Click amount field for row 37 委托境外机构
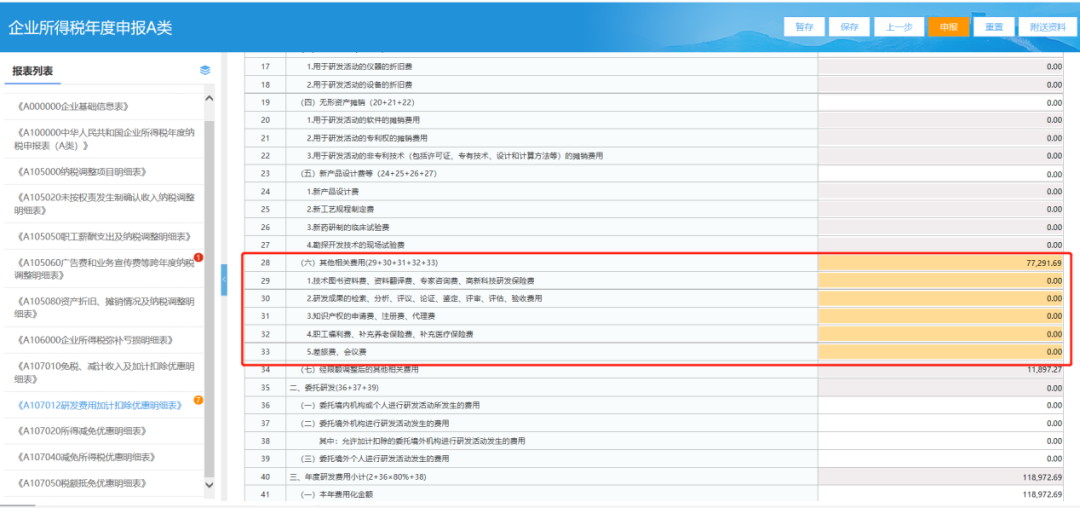Image resolution: width=1080 pixels, height=508 pixels. click(942, 423)
